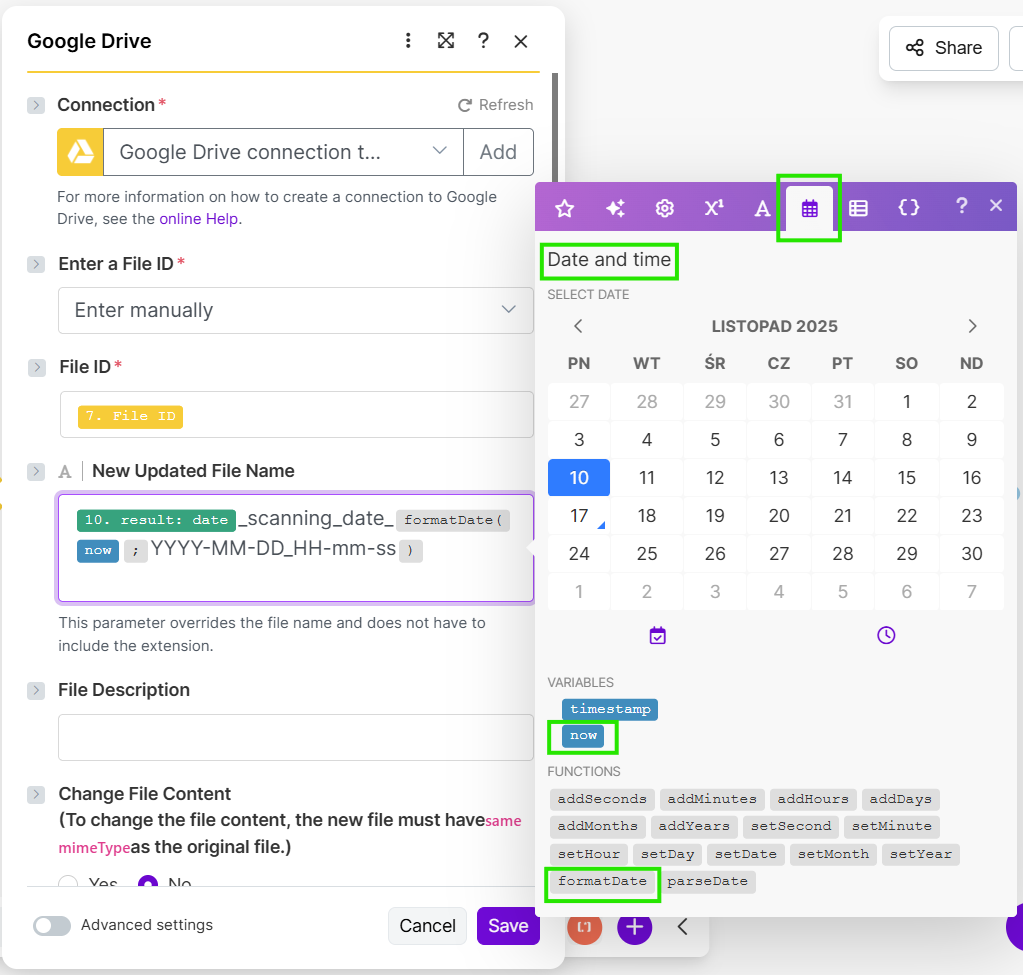The height and width of the screenshot is (975, 1023).
Task: Click the Share button
Action: 943,48
